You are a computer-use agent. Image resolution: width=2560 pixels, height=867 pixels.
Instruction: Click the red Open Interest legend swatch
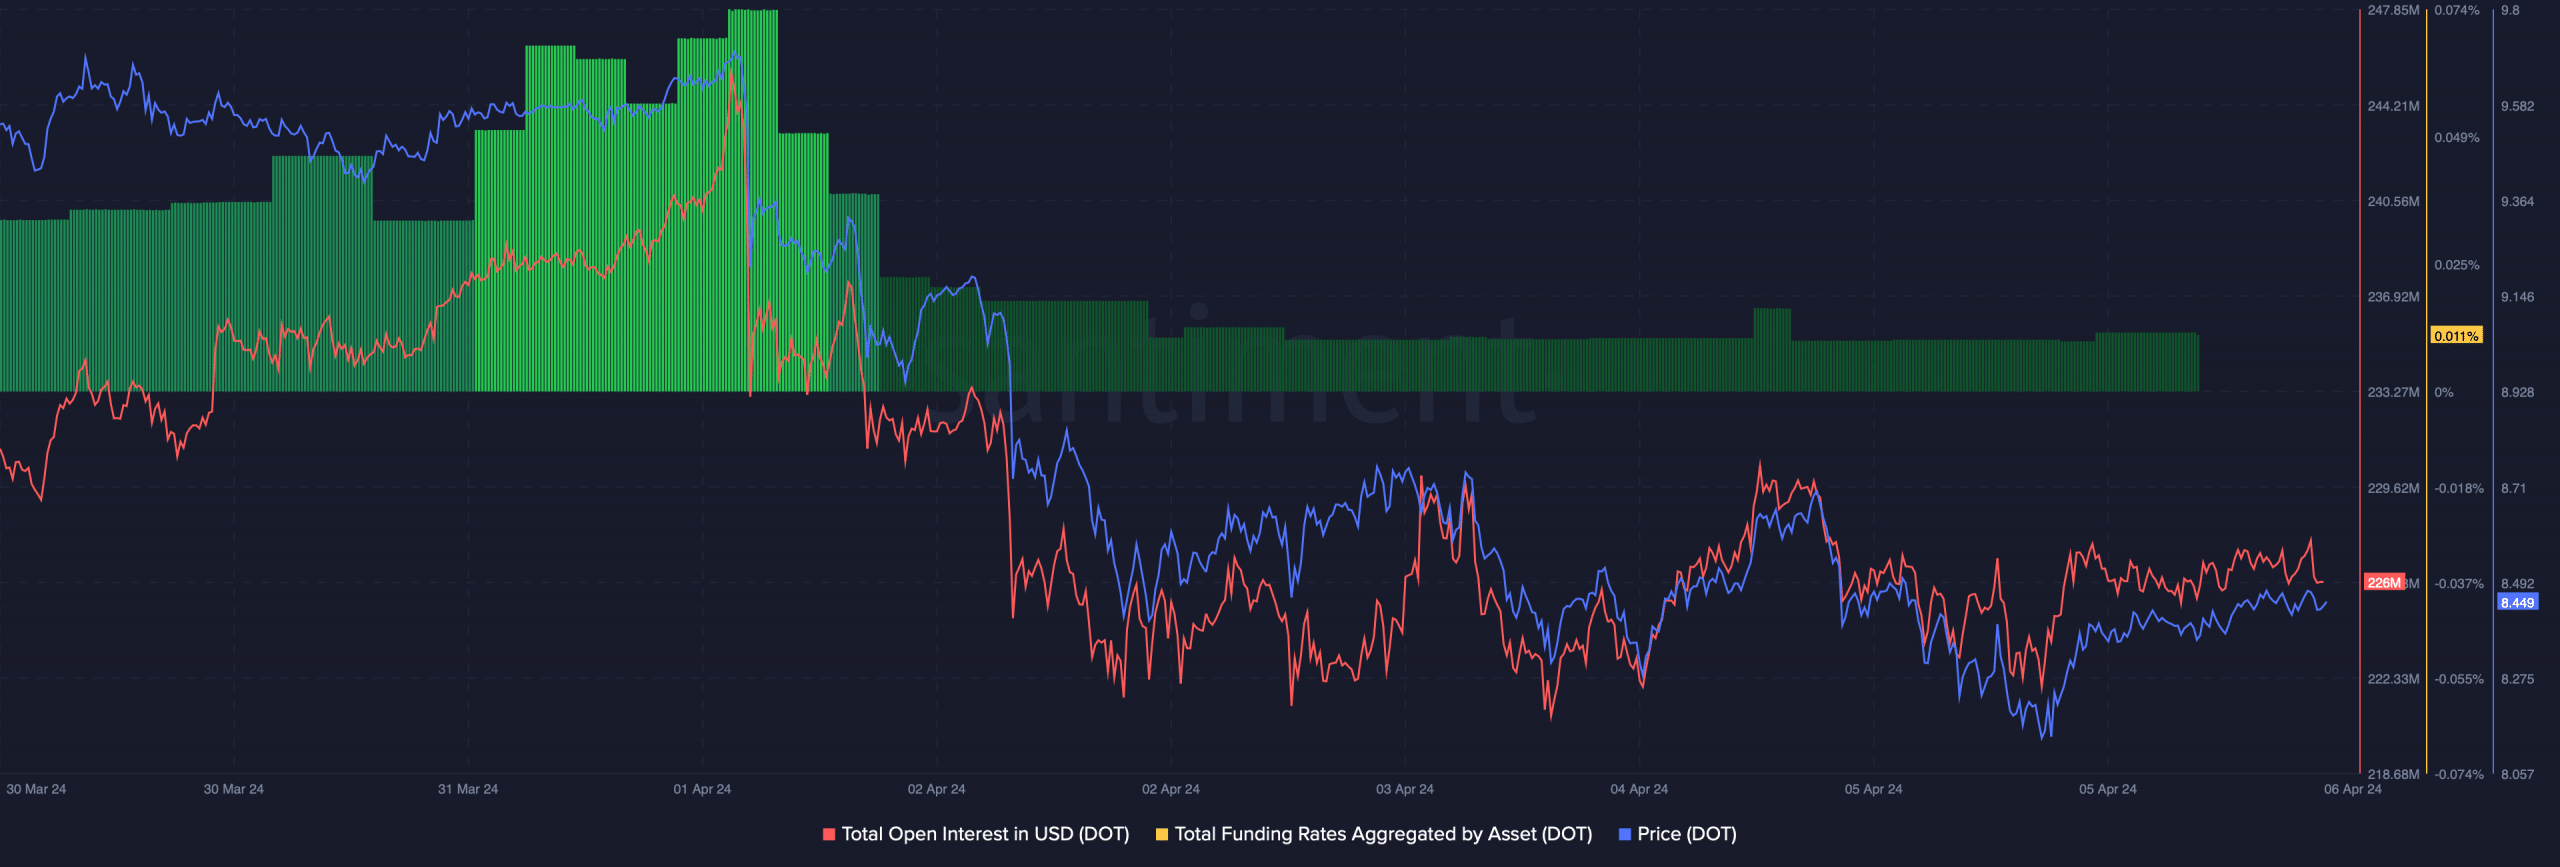pos(828,834)
